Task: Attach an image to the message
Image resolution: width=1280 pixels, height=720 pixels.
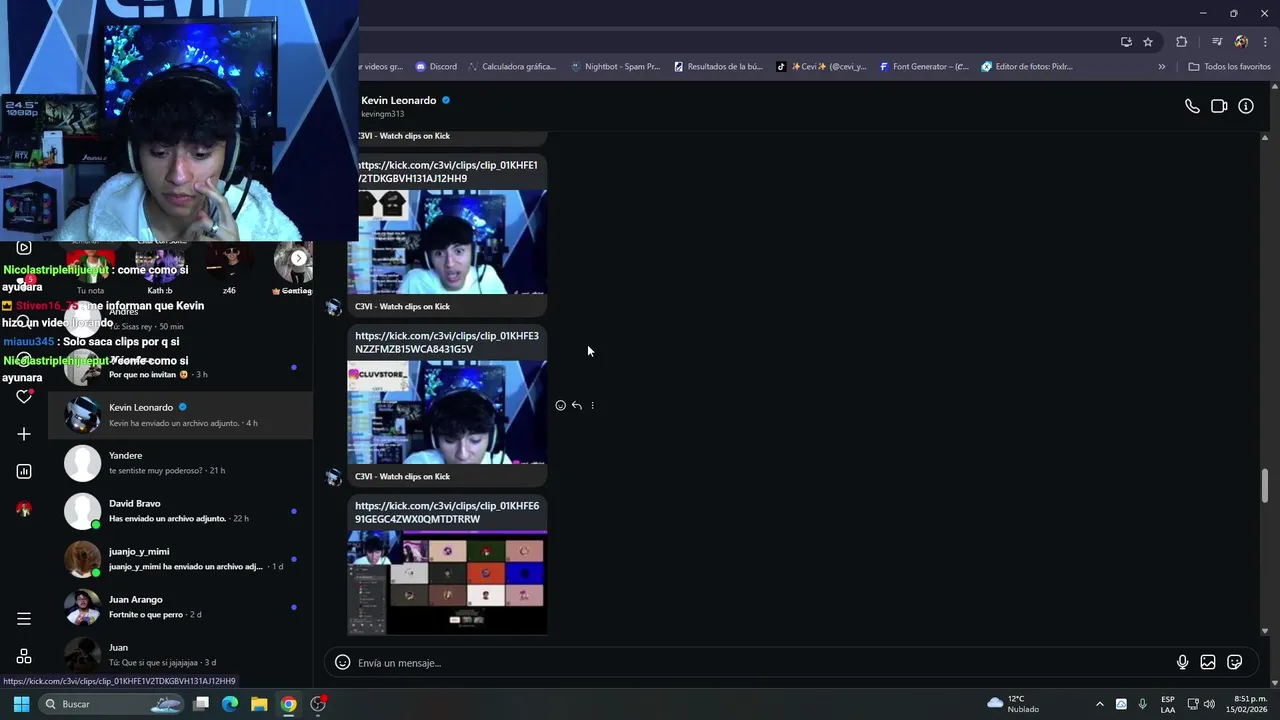Action: 1208,662
